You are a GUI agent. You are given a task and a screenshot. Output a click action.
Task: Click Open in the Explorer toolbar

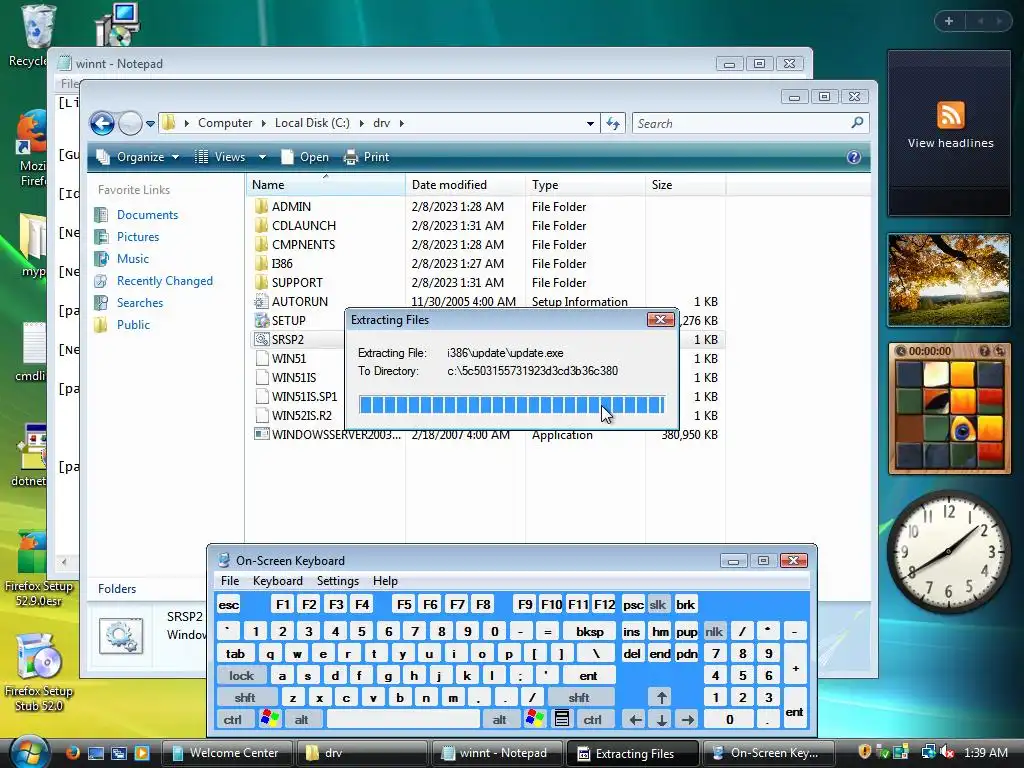pos(305,157)
